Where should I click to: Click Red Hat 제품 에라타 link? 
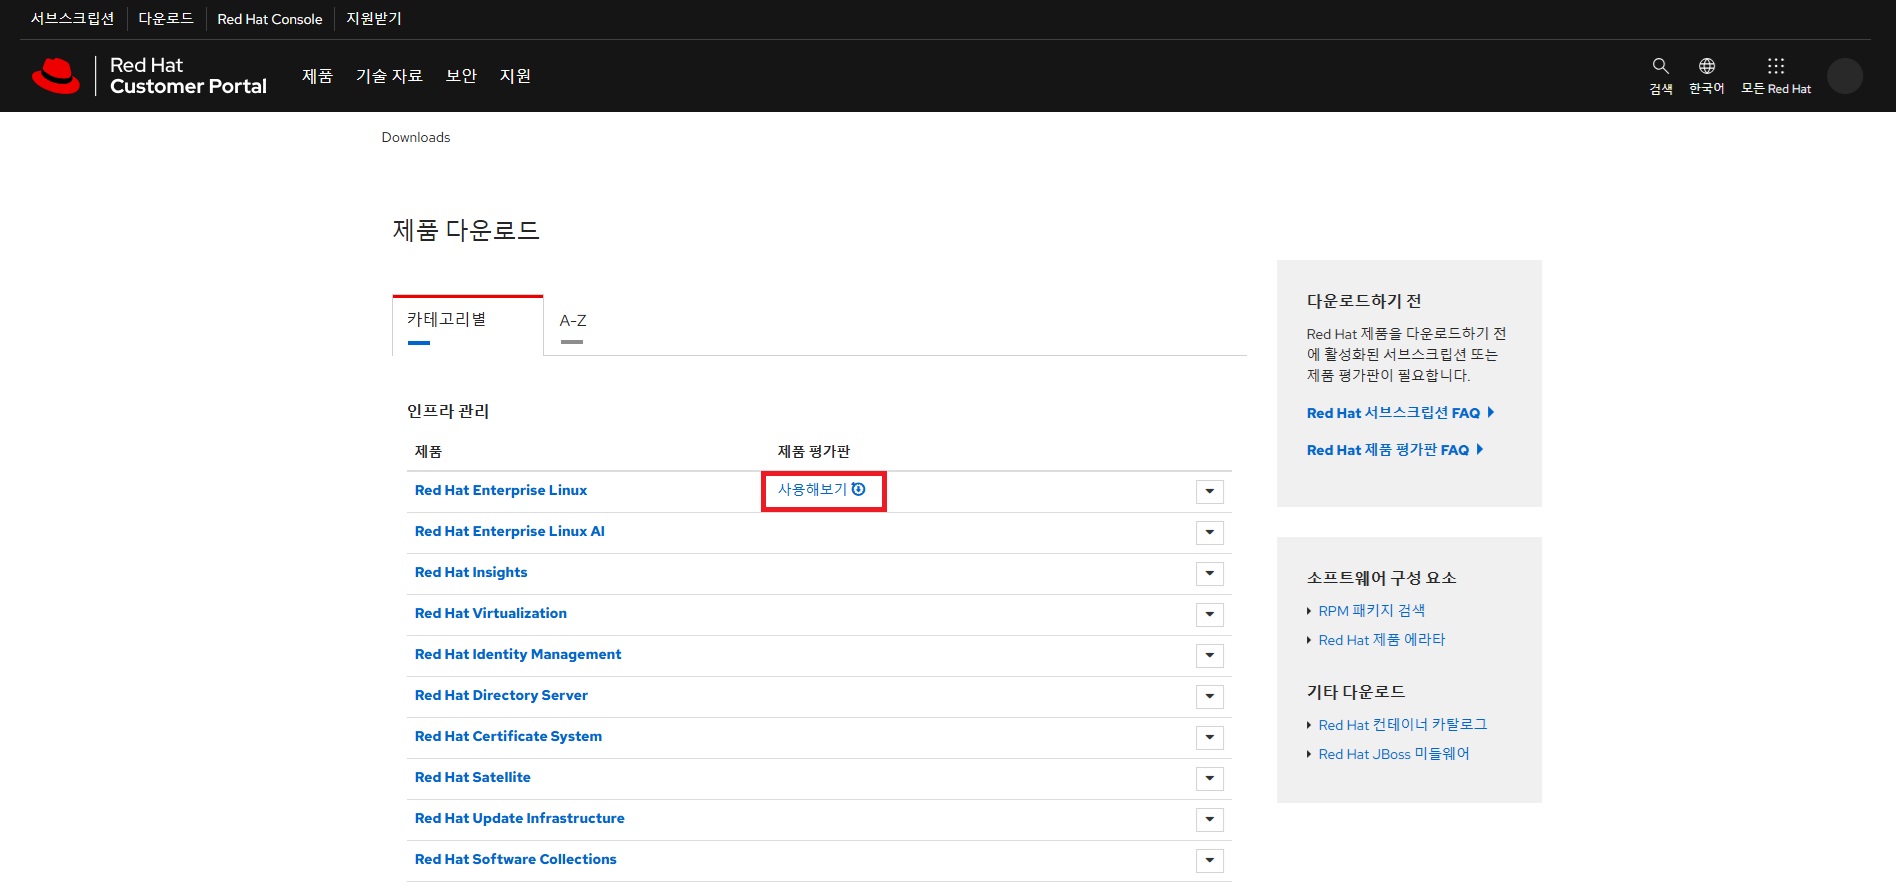(x=1382, y=640)
